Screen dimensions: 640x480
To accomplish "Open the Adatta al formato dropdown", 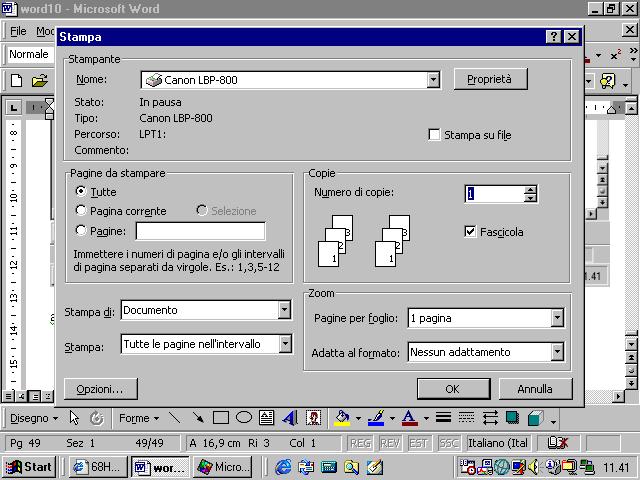I will pos(557,352).
